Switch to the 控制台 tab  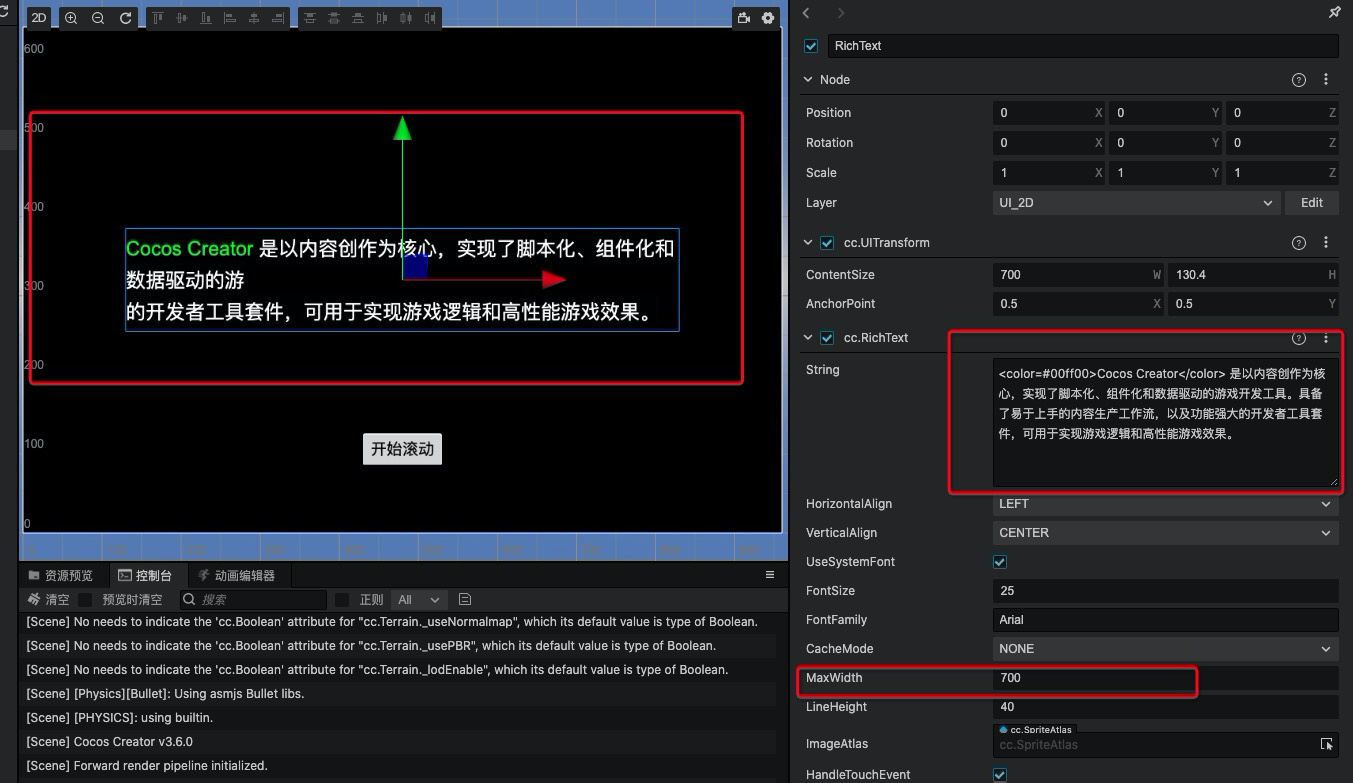pyautogui.click(x=145, y=575)
